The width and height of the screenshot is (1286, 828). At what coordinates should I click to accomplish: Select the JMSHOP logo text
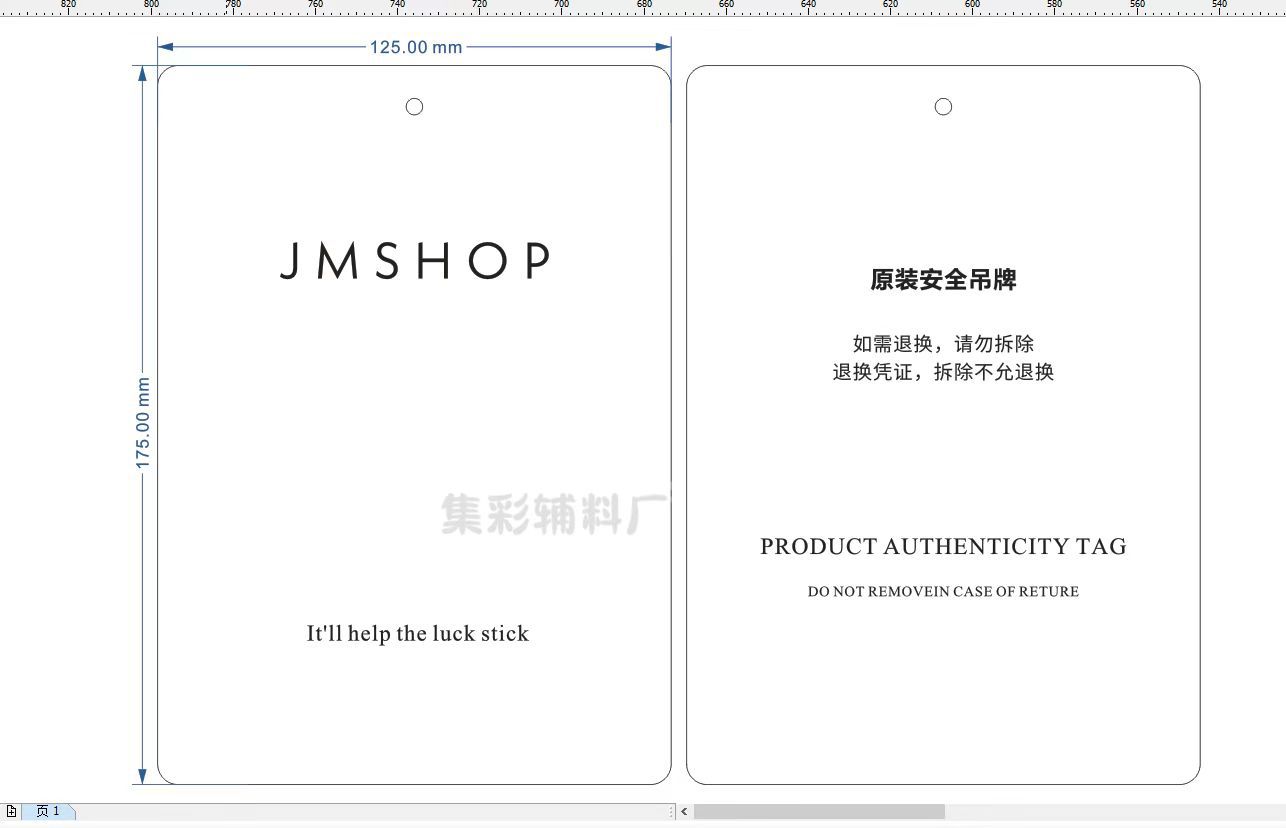(415, 261)
